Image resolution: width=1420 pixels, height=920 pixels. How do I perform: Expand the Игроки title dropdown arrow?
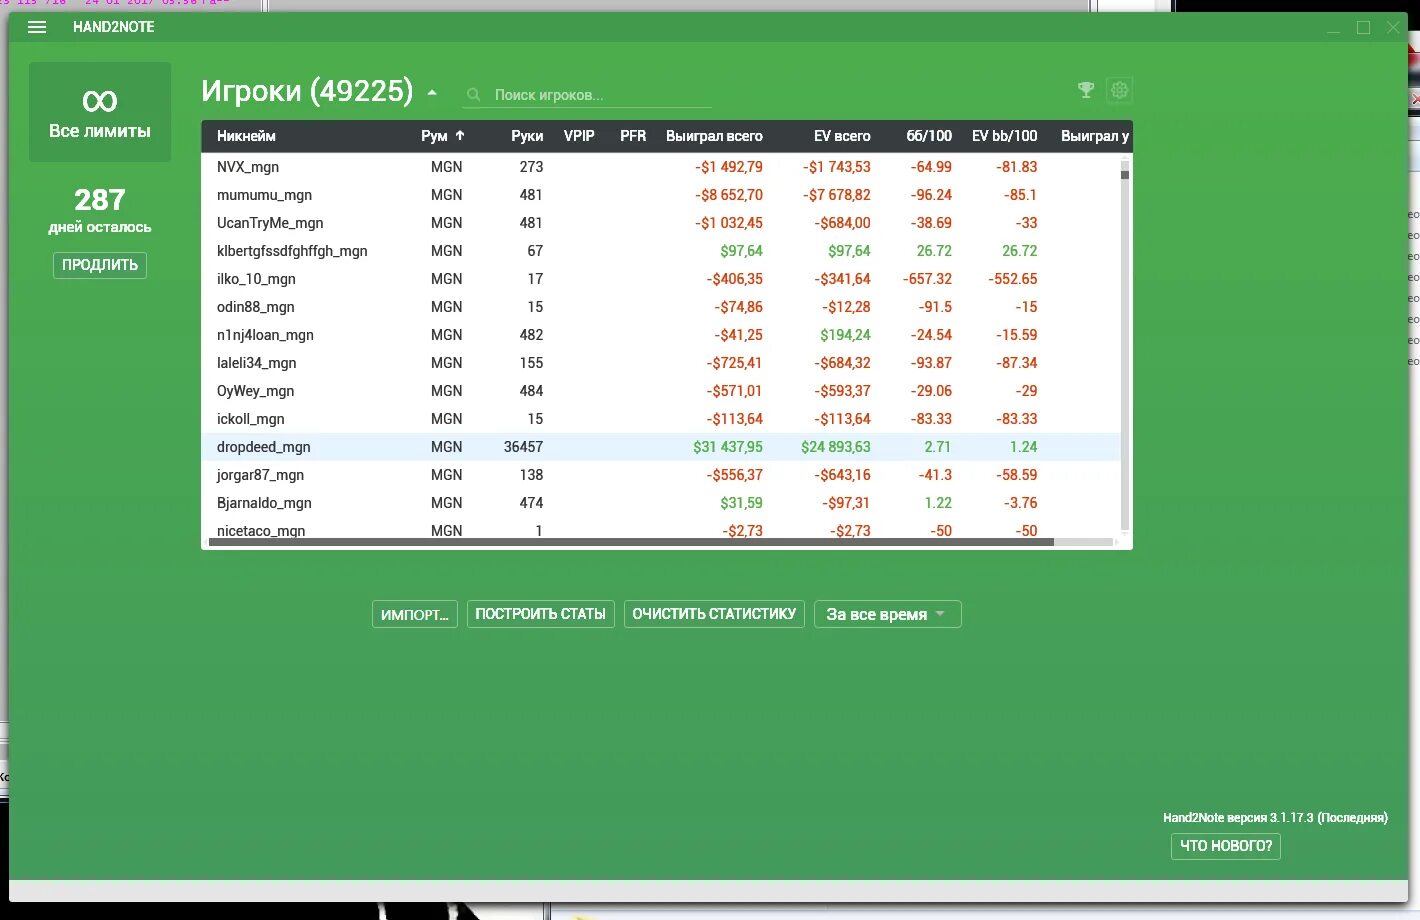tap(432, 93)
